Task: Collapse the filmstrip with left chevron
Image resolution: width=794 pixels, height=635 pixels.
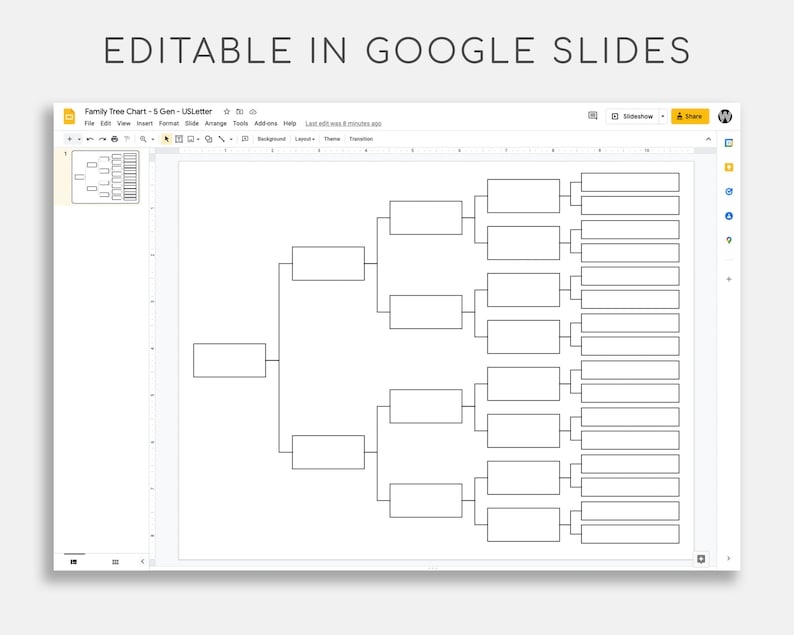Action: click(x=142, y=562)
